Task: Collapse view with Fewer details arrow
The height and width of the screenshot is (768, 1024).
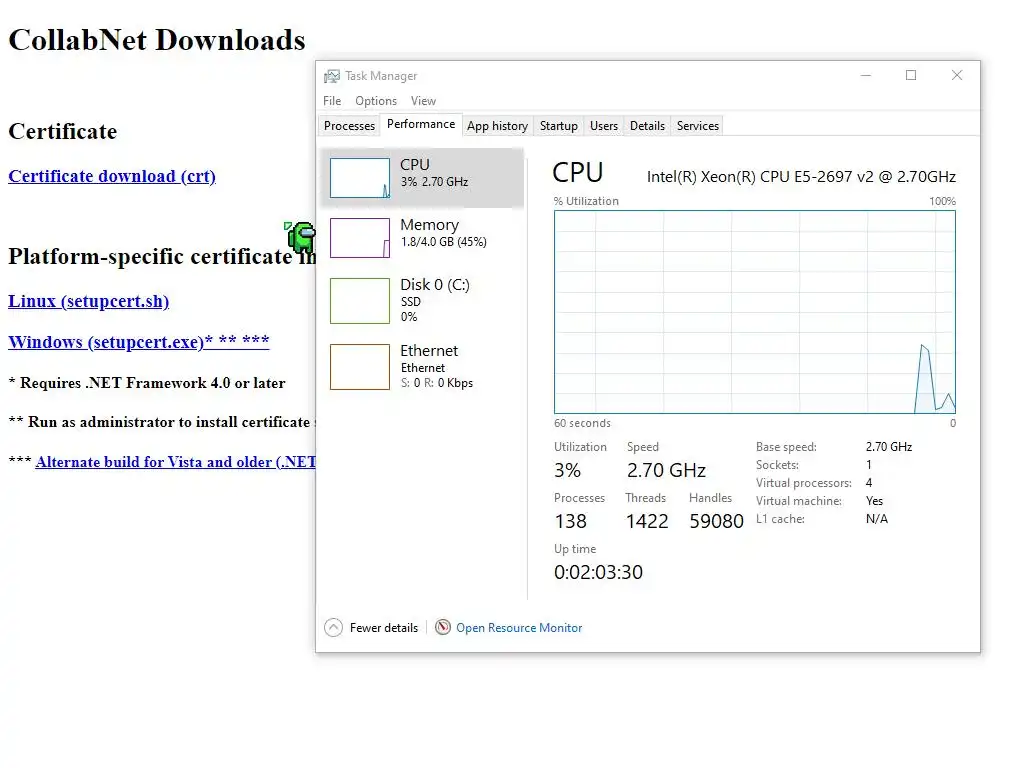Action: pyautogui.click(x=333, y=628)
